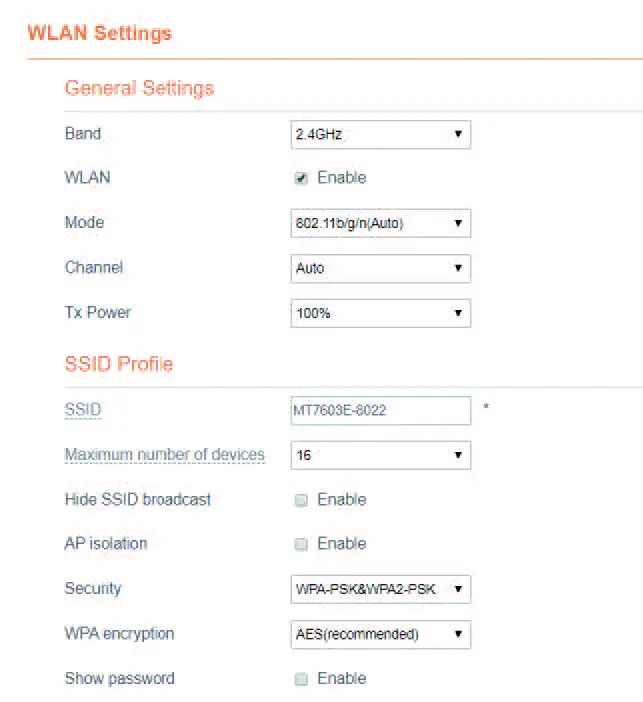Viewport: 643px width, 702px height.
Task: Enable the AP isolation checkbox
Action: [x=301, y=544]
